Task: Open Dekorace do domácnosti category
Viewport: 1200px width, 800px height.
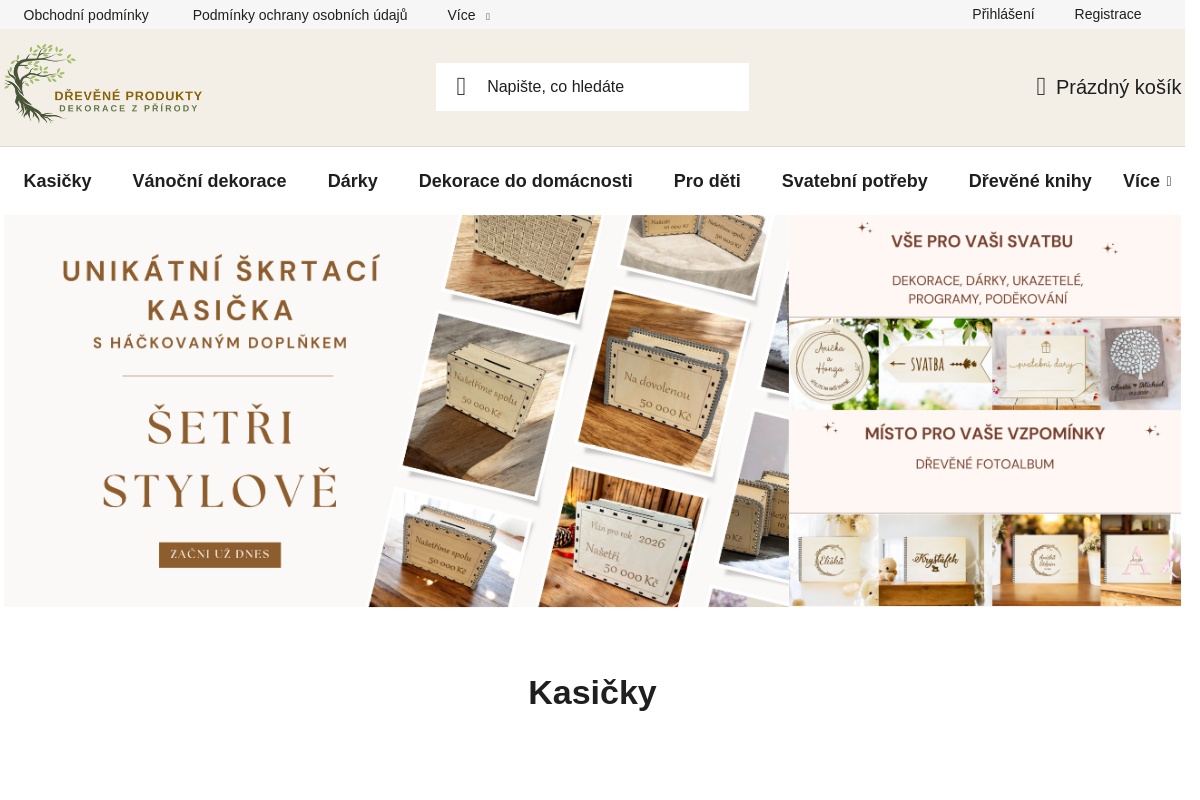Action: tap(525, 181)
